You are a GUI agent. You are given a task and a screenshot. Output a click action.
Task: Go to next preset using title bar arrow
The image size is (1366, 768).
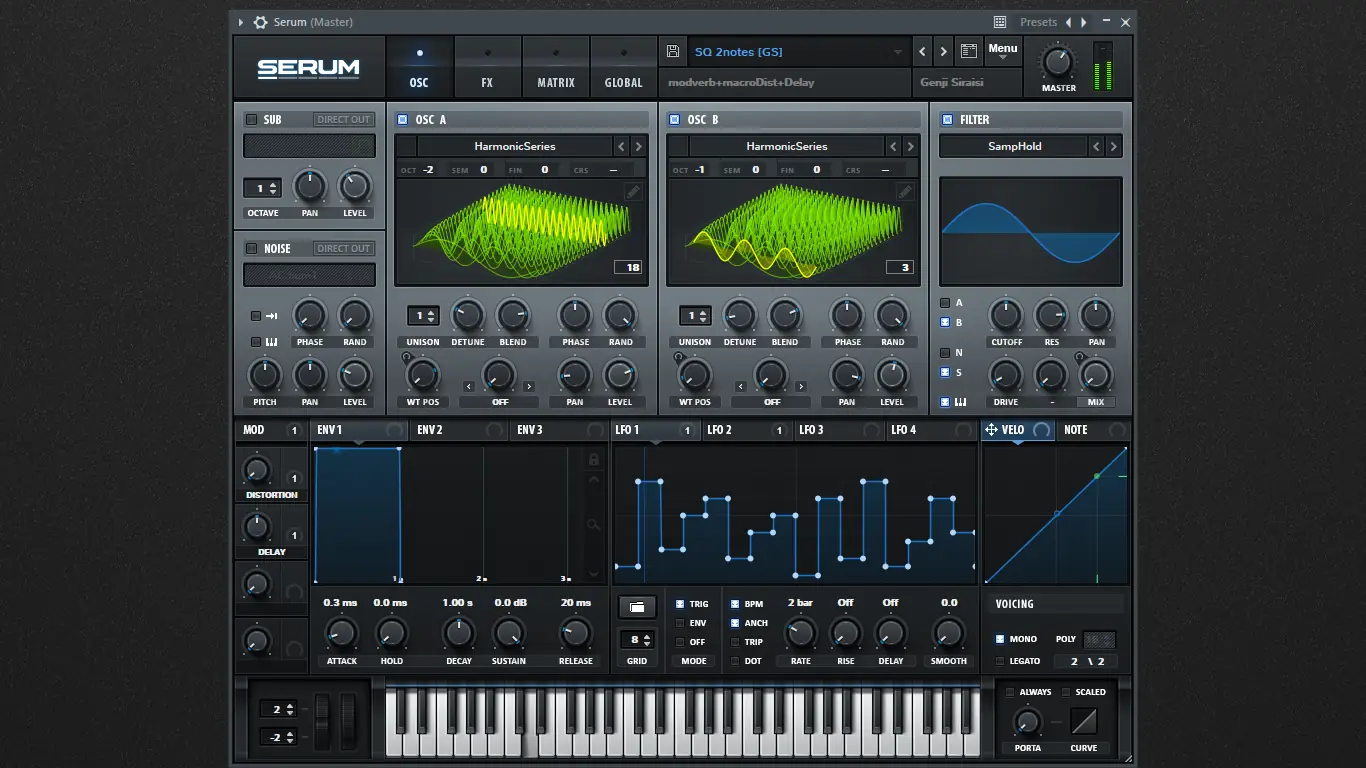point(1084,22)
